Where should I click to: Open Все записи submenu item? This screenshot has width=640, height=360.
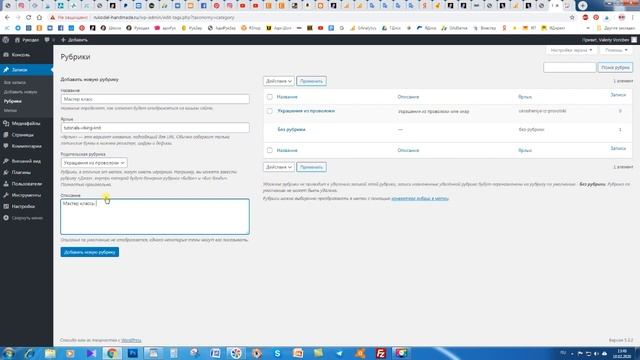point(15,82)
